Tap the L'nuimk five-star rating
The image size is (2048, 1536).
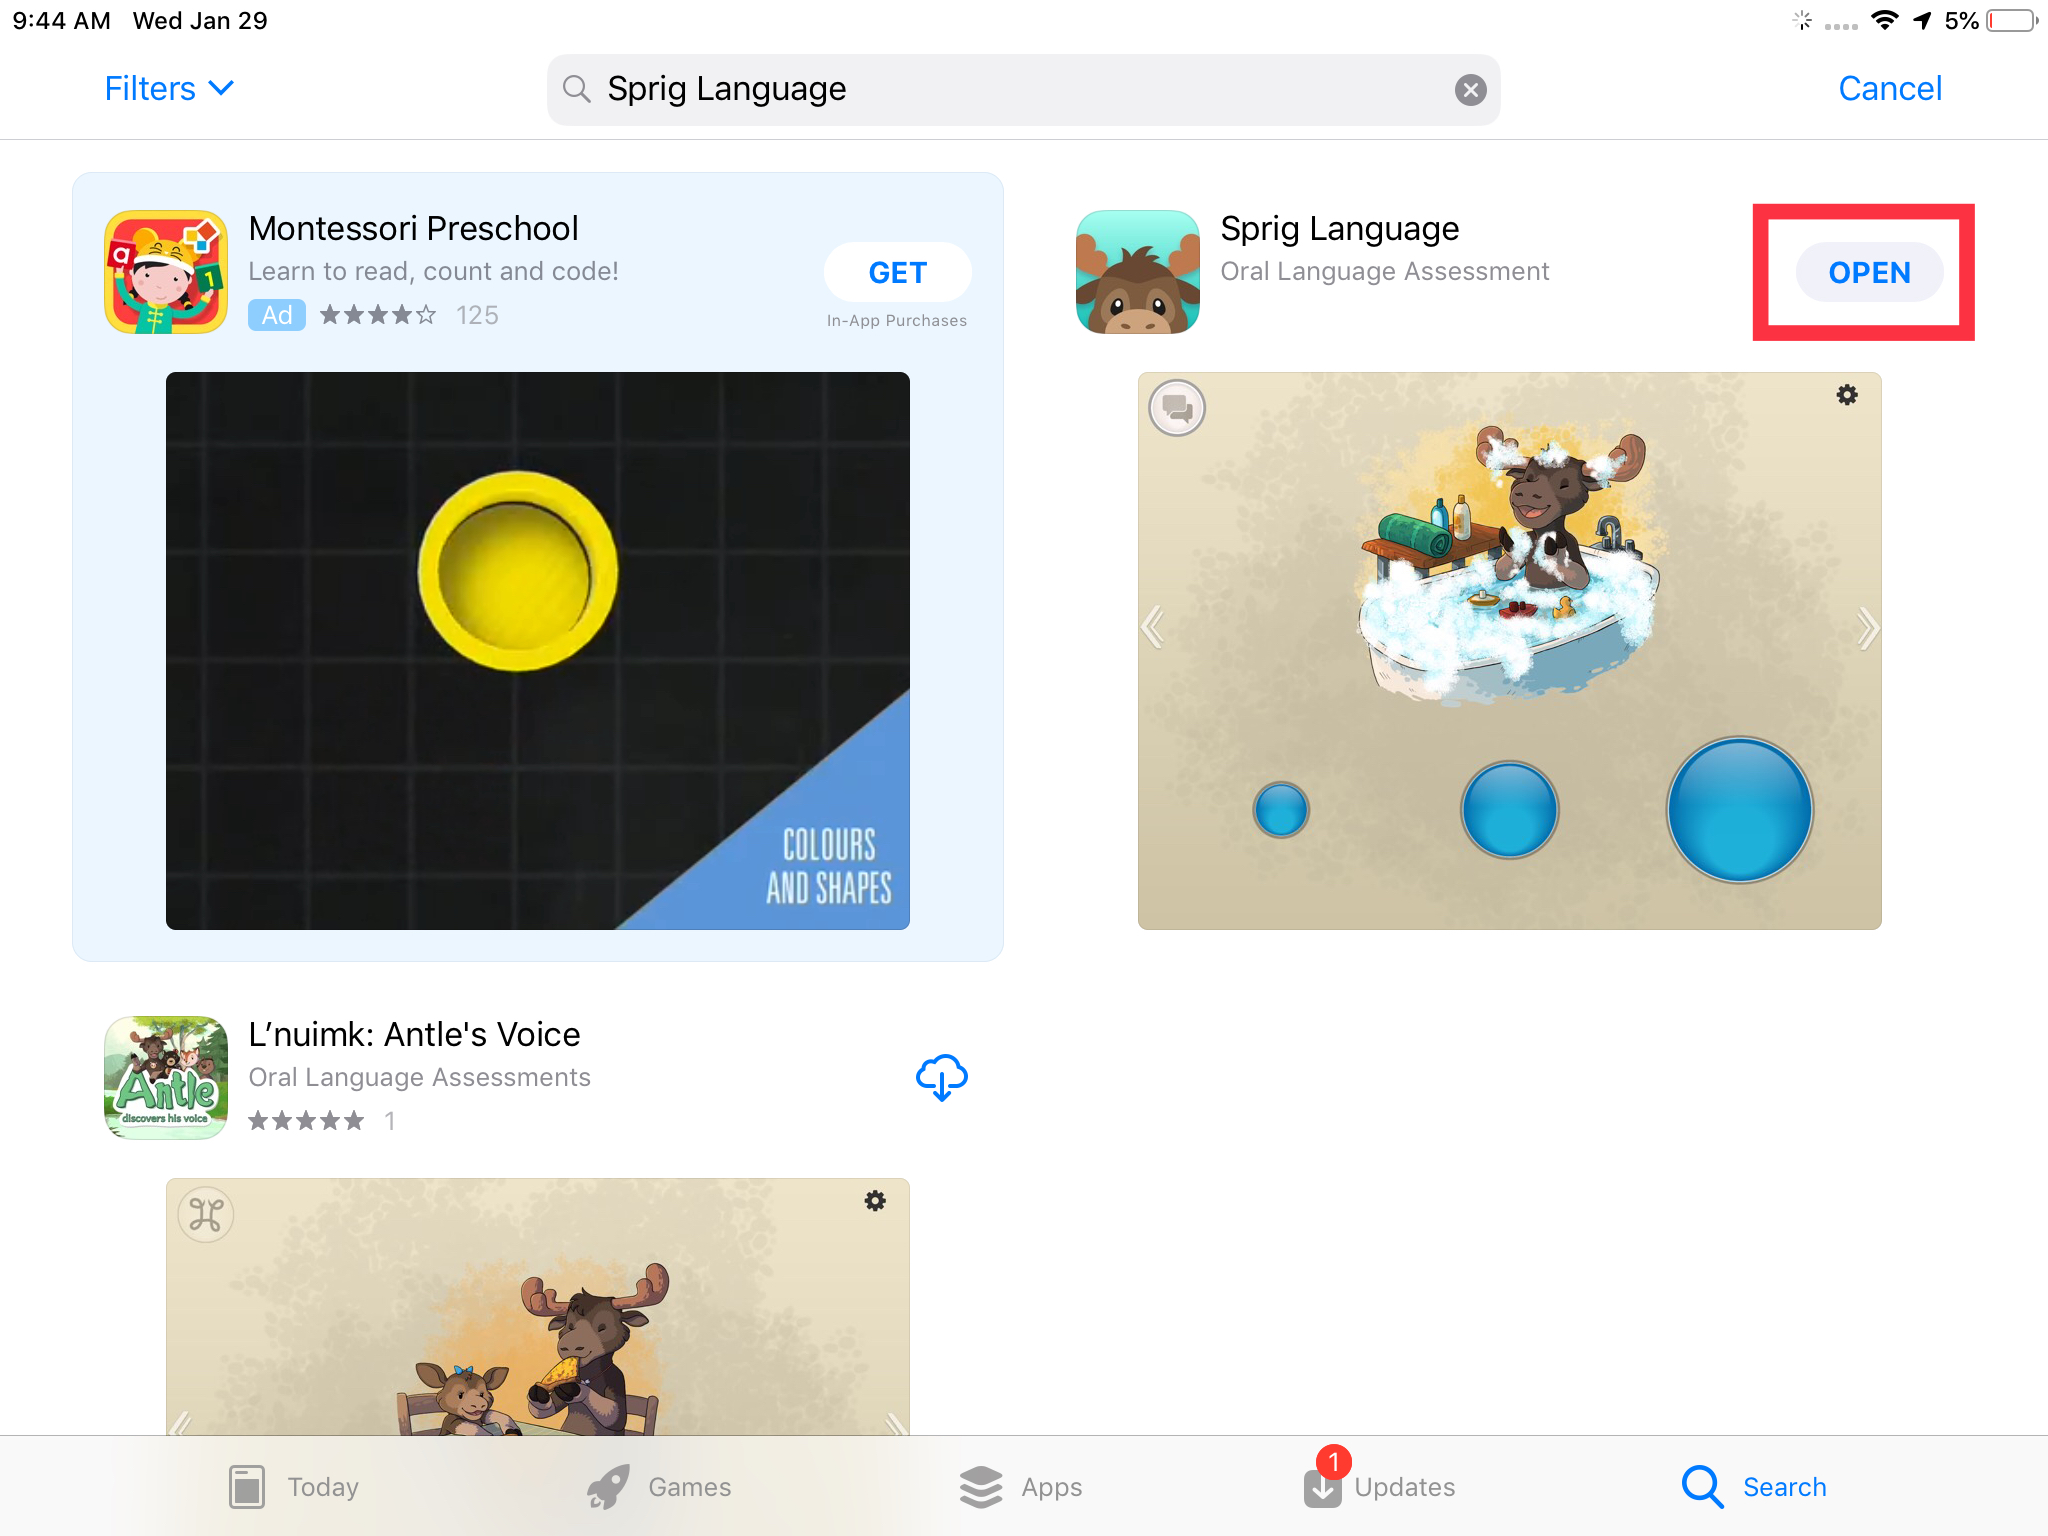306,1121
